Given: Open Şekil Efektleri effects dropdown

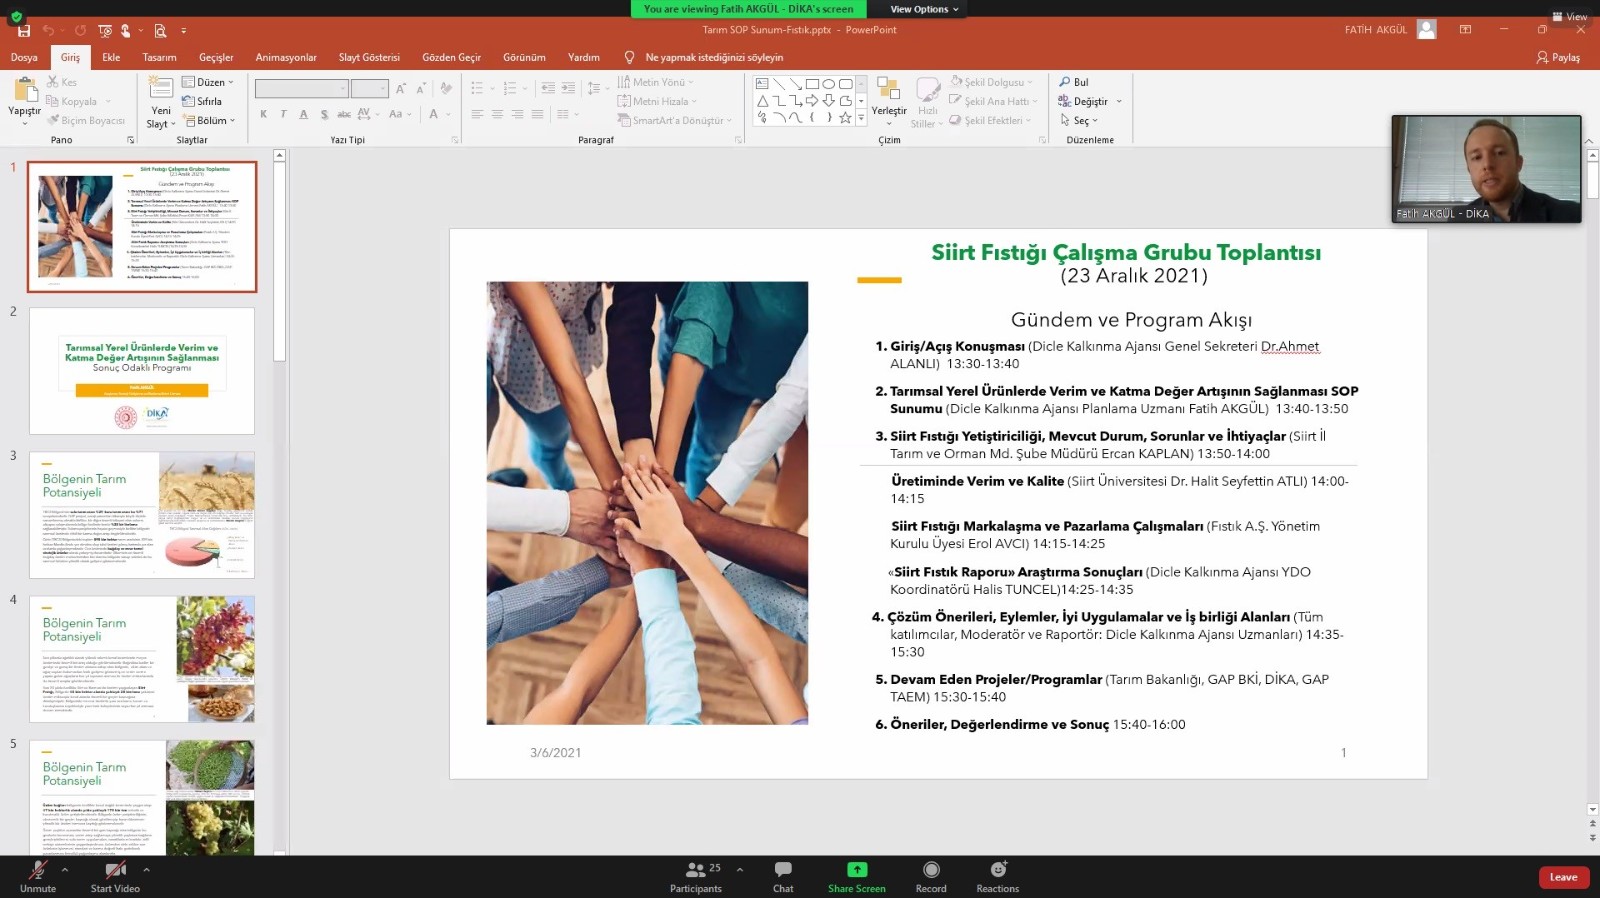Looking at the screenshot, I should click(x=991, y=120).
